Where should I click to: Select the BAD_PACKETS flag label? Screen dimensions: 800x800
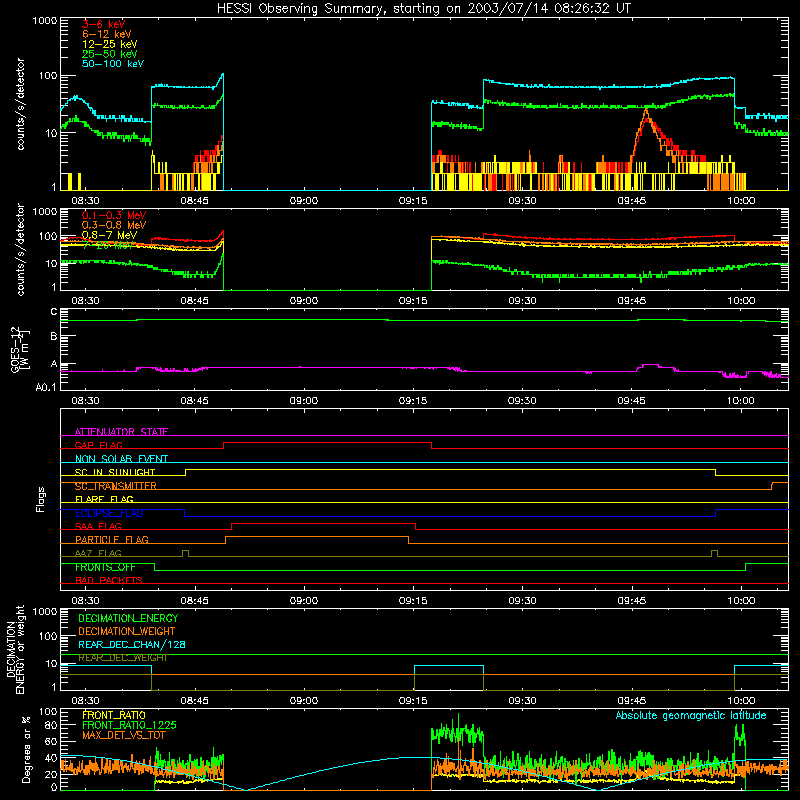tap(109, 580)
